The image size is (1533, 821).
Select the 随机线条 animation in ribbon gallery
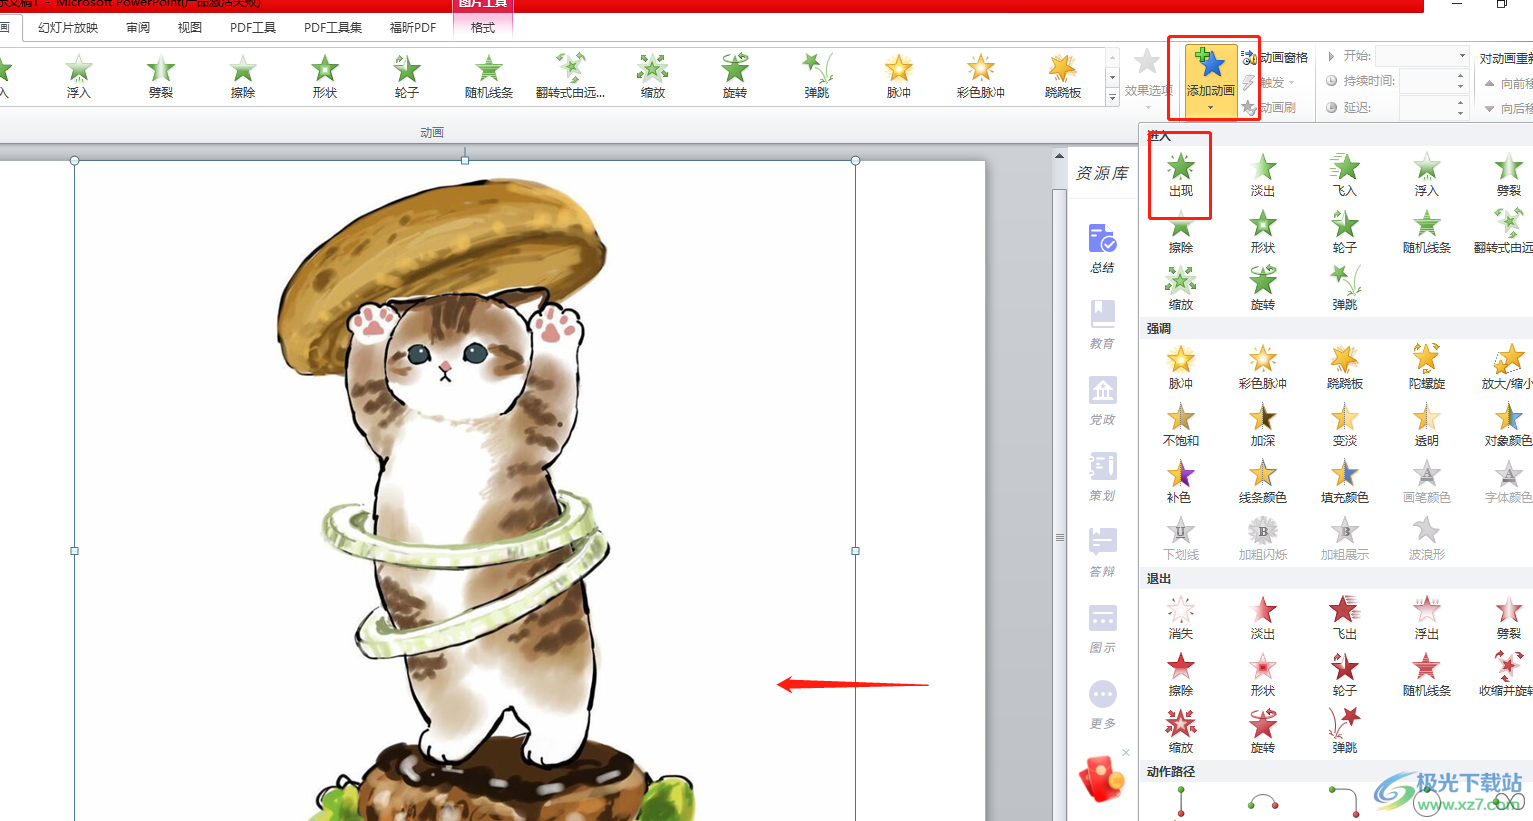489,77
